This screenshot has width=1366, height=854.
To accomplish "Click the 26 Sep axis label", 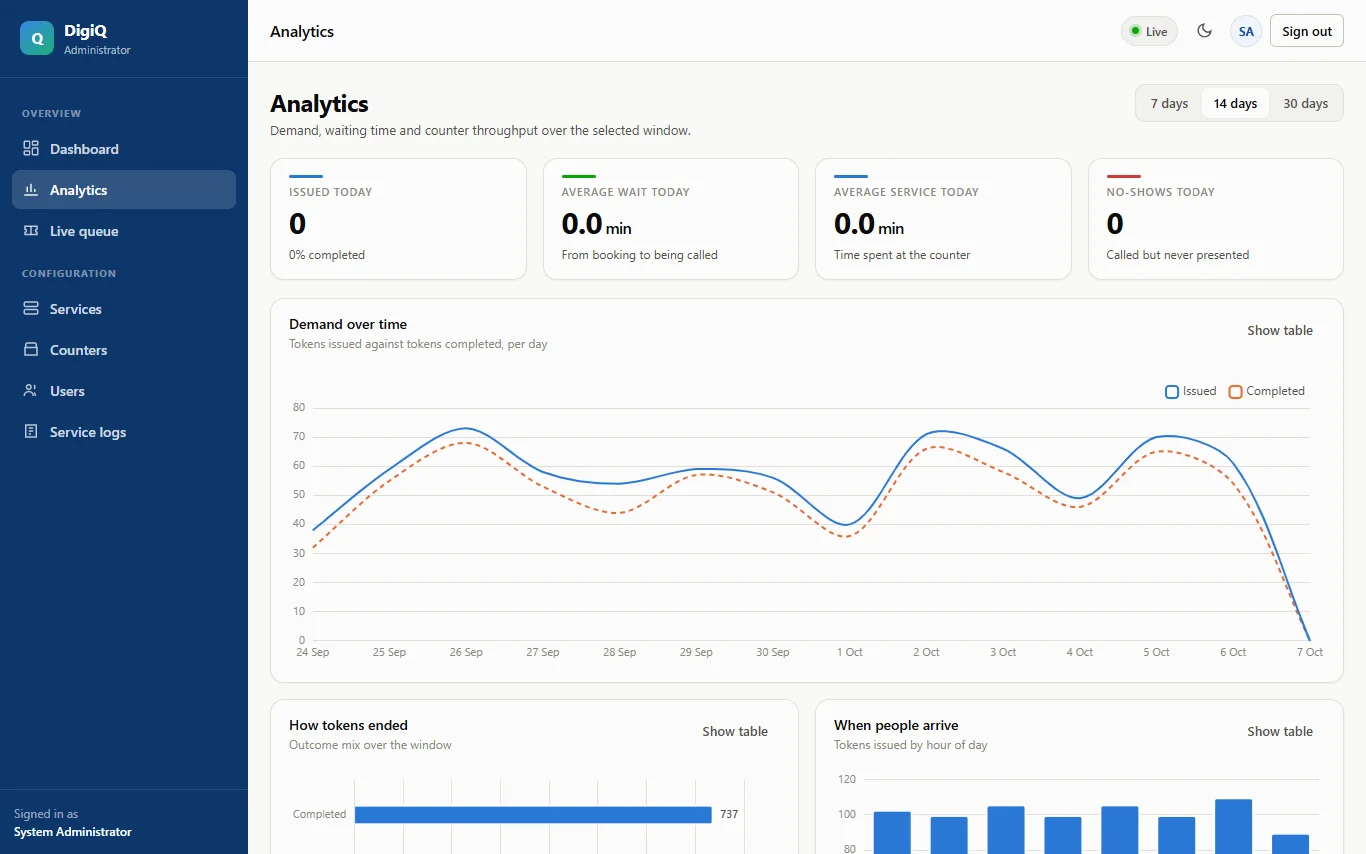I will pyautogui.click(x=466, y=652).
